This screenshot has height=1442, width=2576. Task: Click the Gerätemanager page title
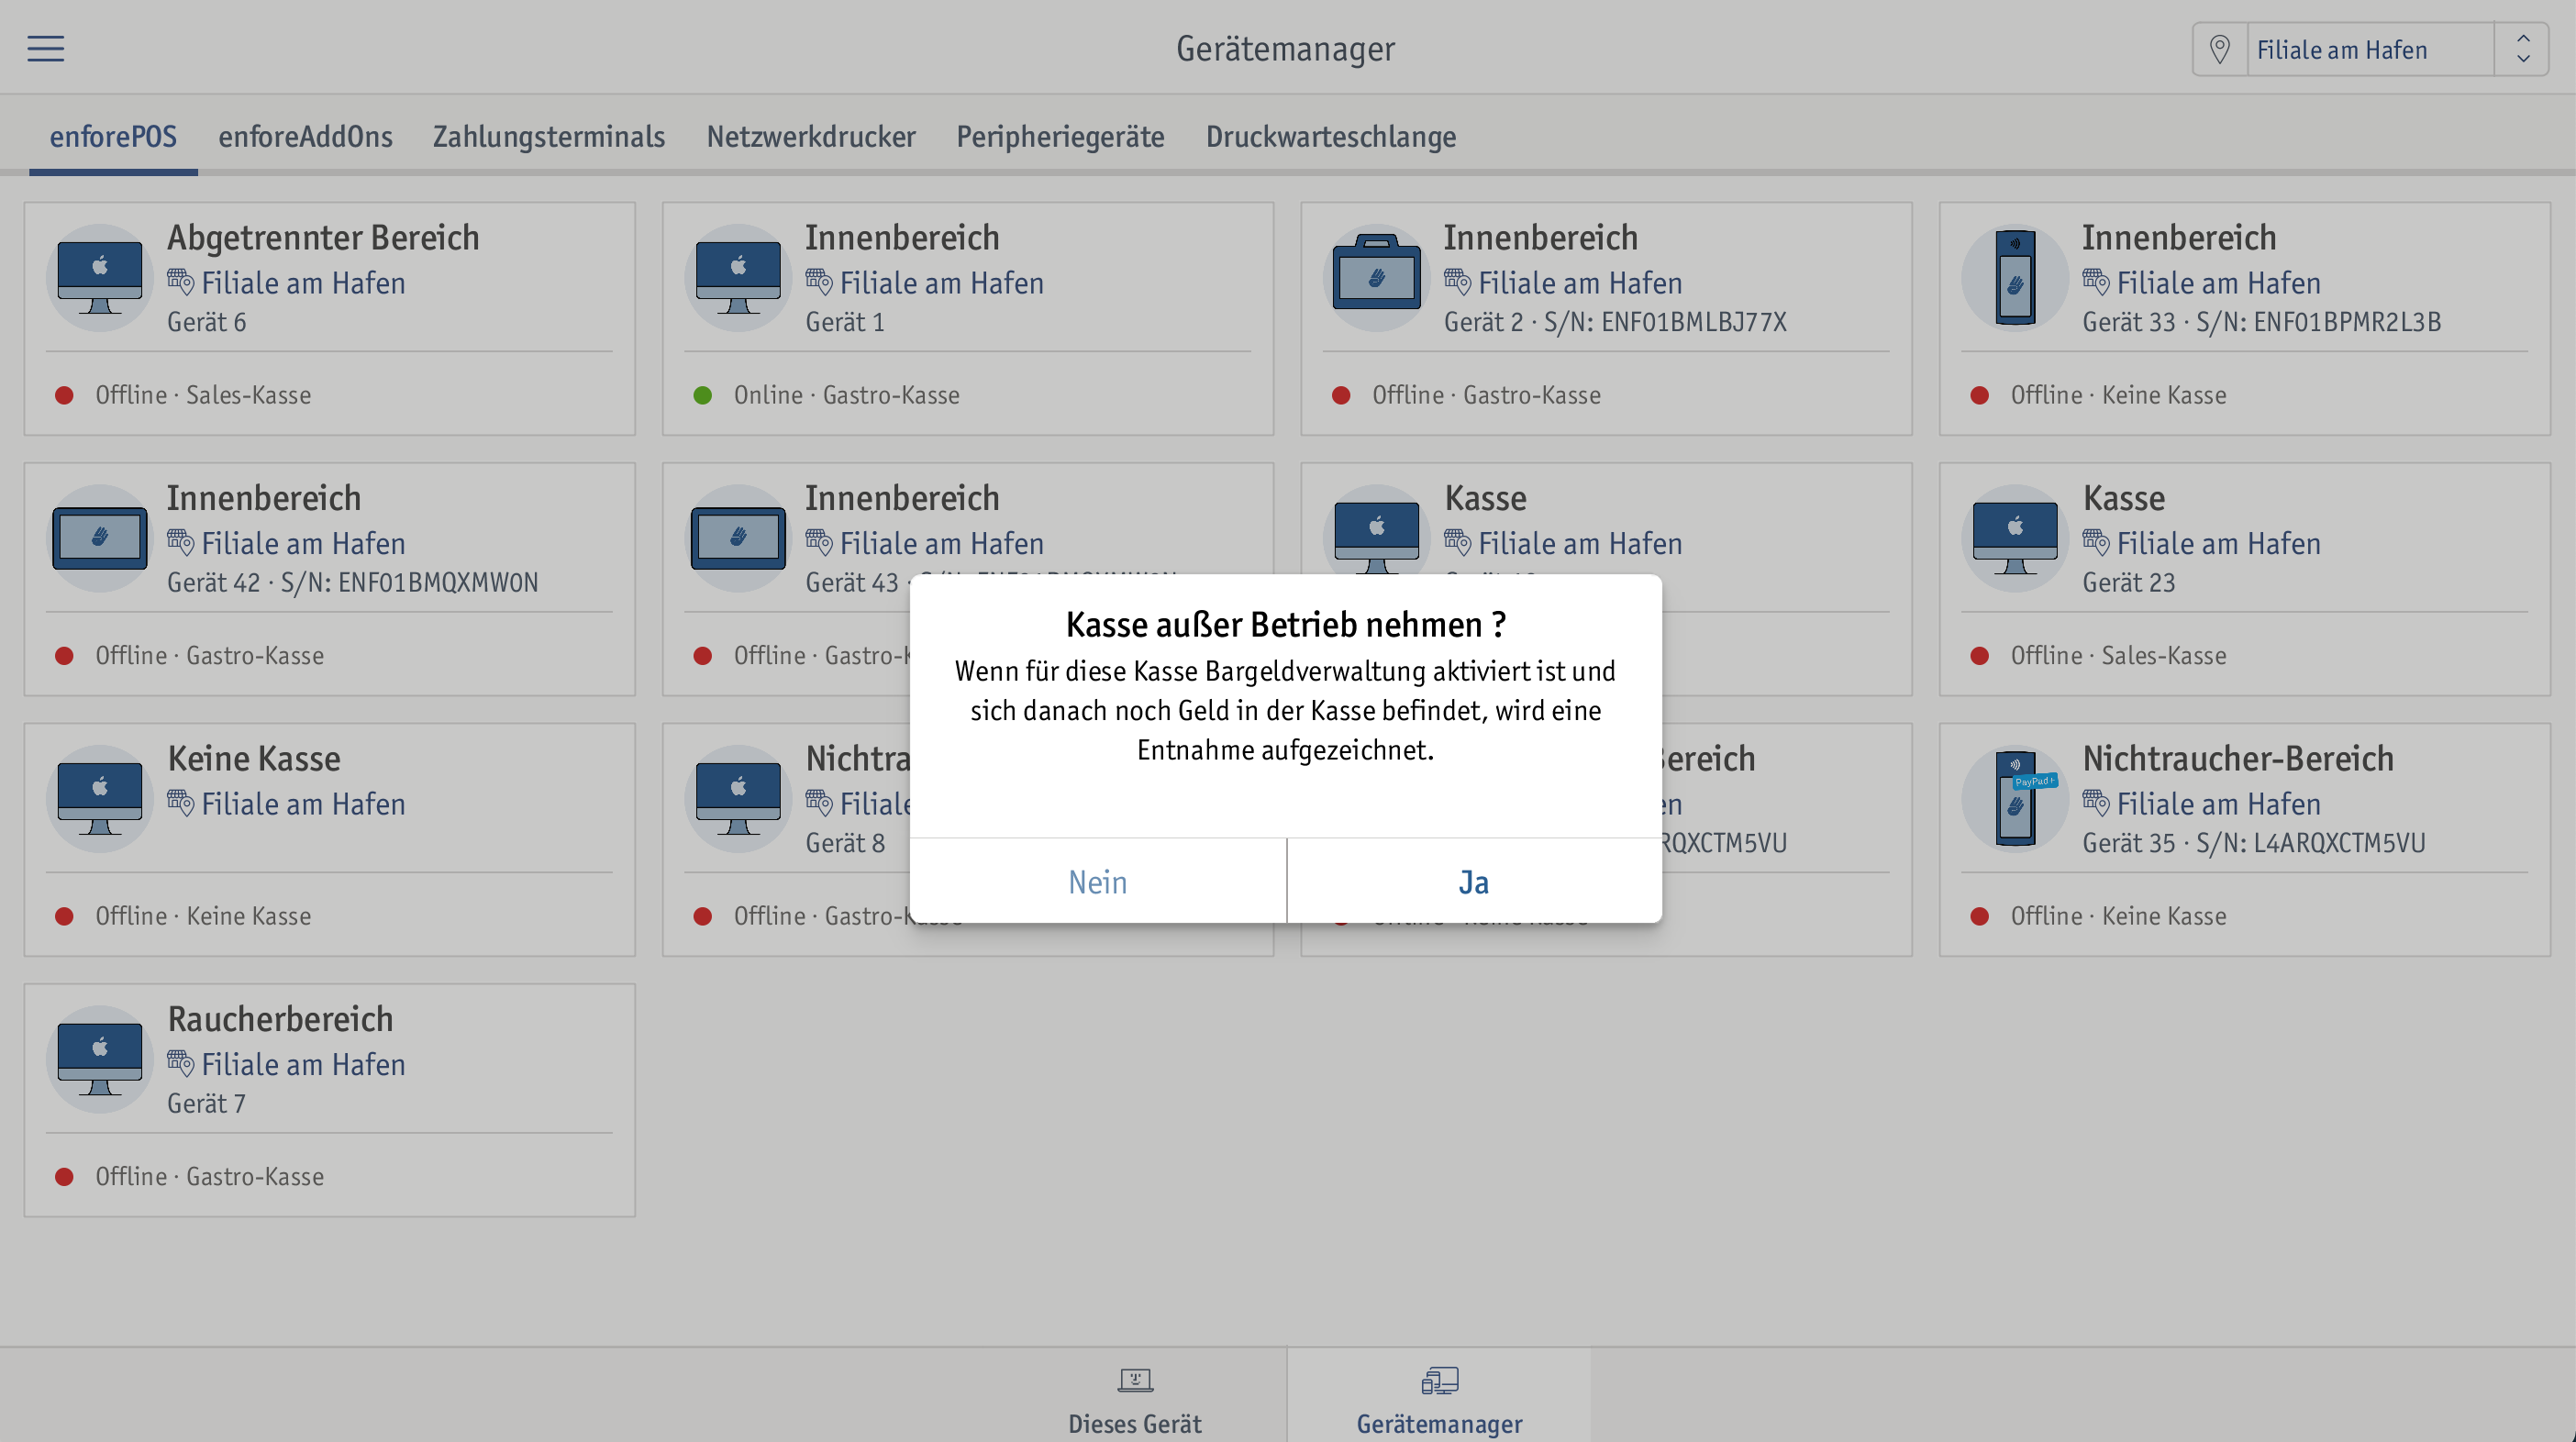click(1285, 49)
